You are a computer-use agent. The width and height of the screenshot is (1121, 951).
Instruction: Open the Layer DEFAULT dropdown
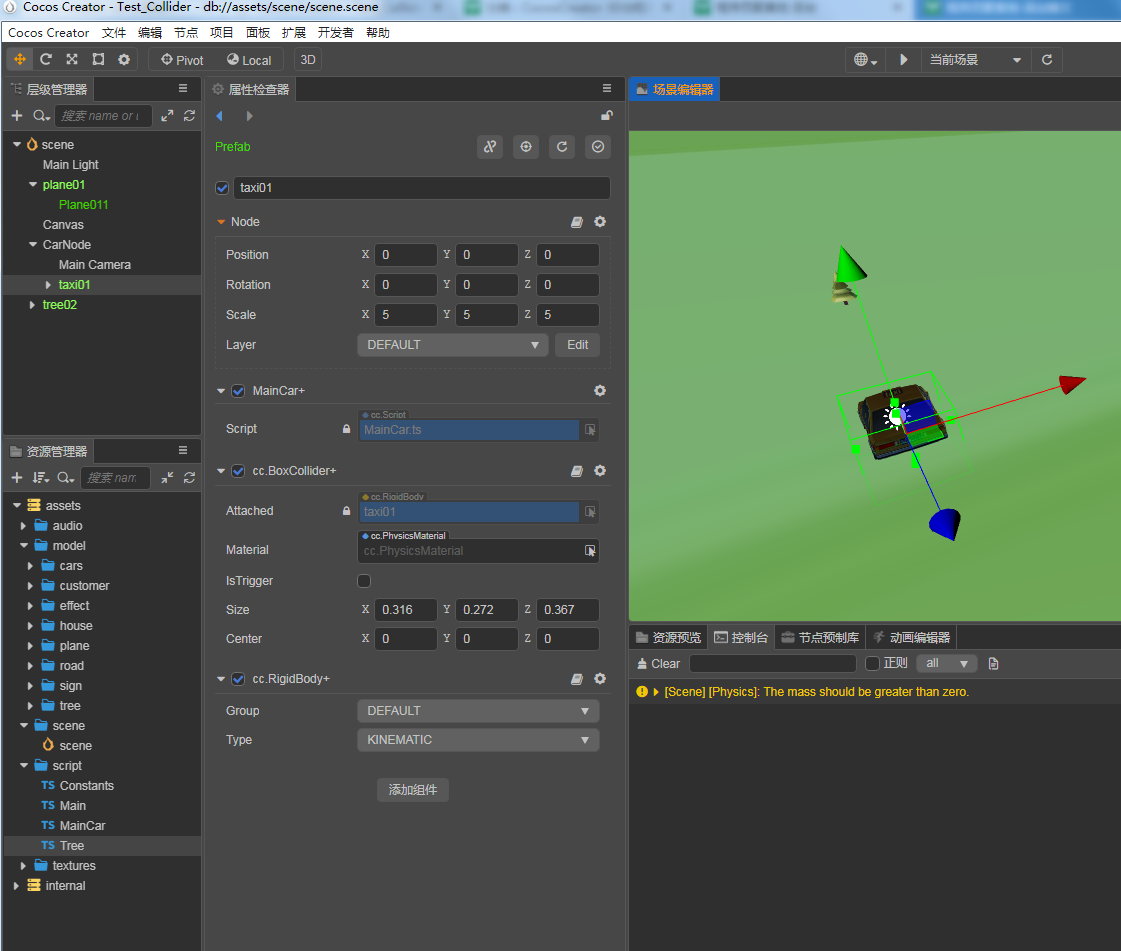(452, 345)
